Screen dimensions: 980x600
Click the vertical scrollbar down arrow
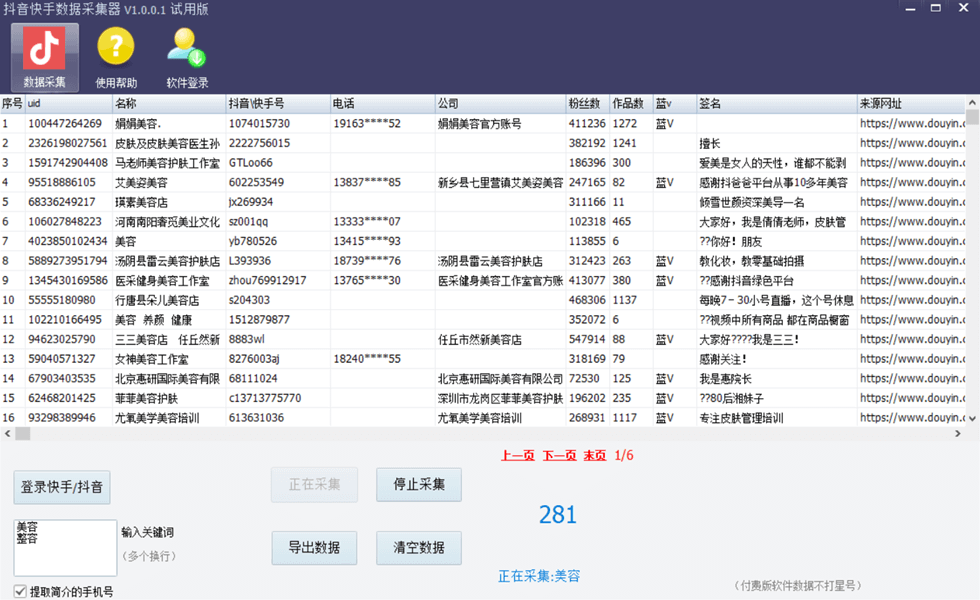click(x=972, y=419)
